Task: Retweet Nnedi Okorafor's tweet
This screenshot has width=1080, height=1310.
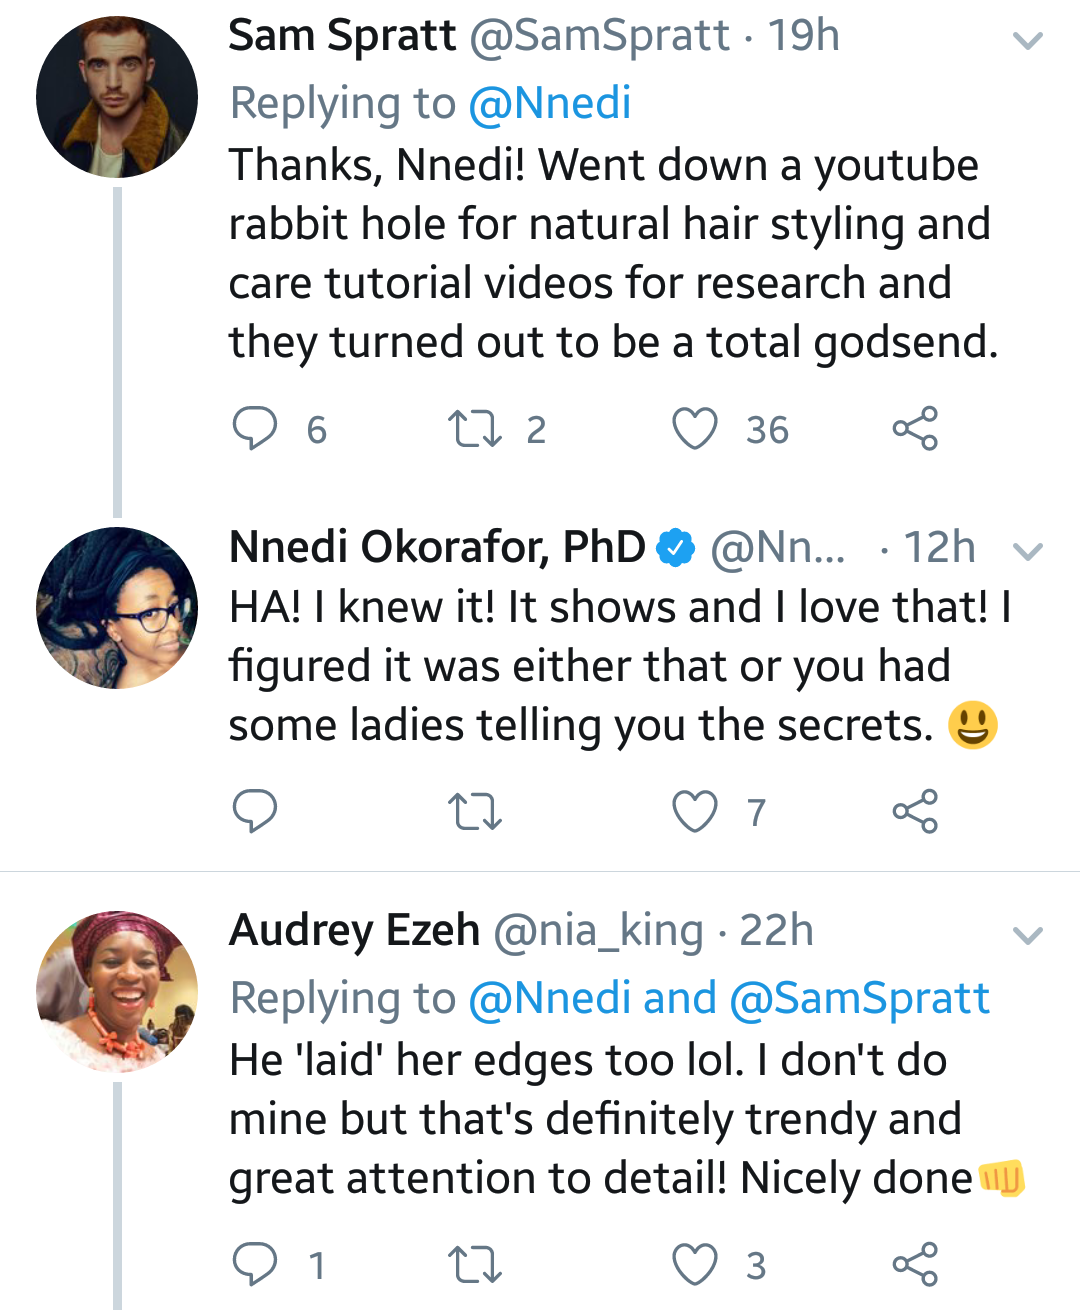Action: point(475,811)
